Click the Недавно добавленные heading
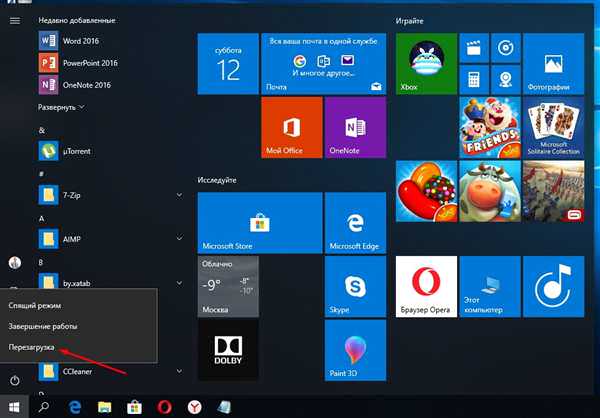The image size is (600, 418). point(77,20)
